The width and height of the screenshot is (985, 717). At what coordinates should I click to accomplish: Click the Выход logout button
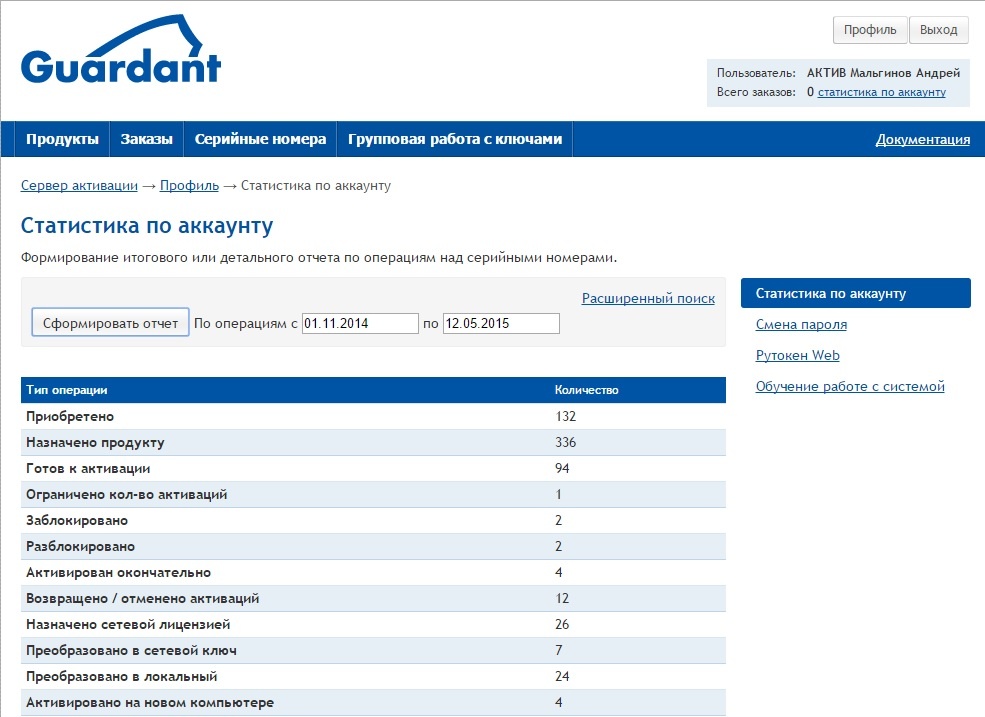(x=938, y=30)
